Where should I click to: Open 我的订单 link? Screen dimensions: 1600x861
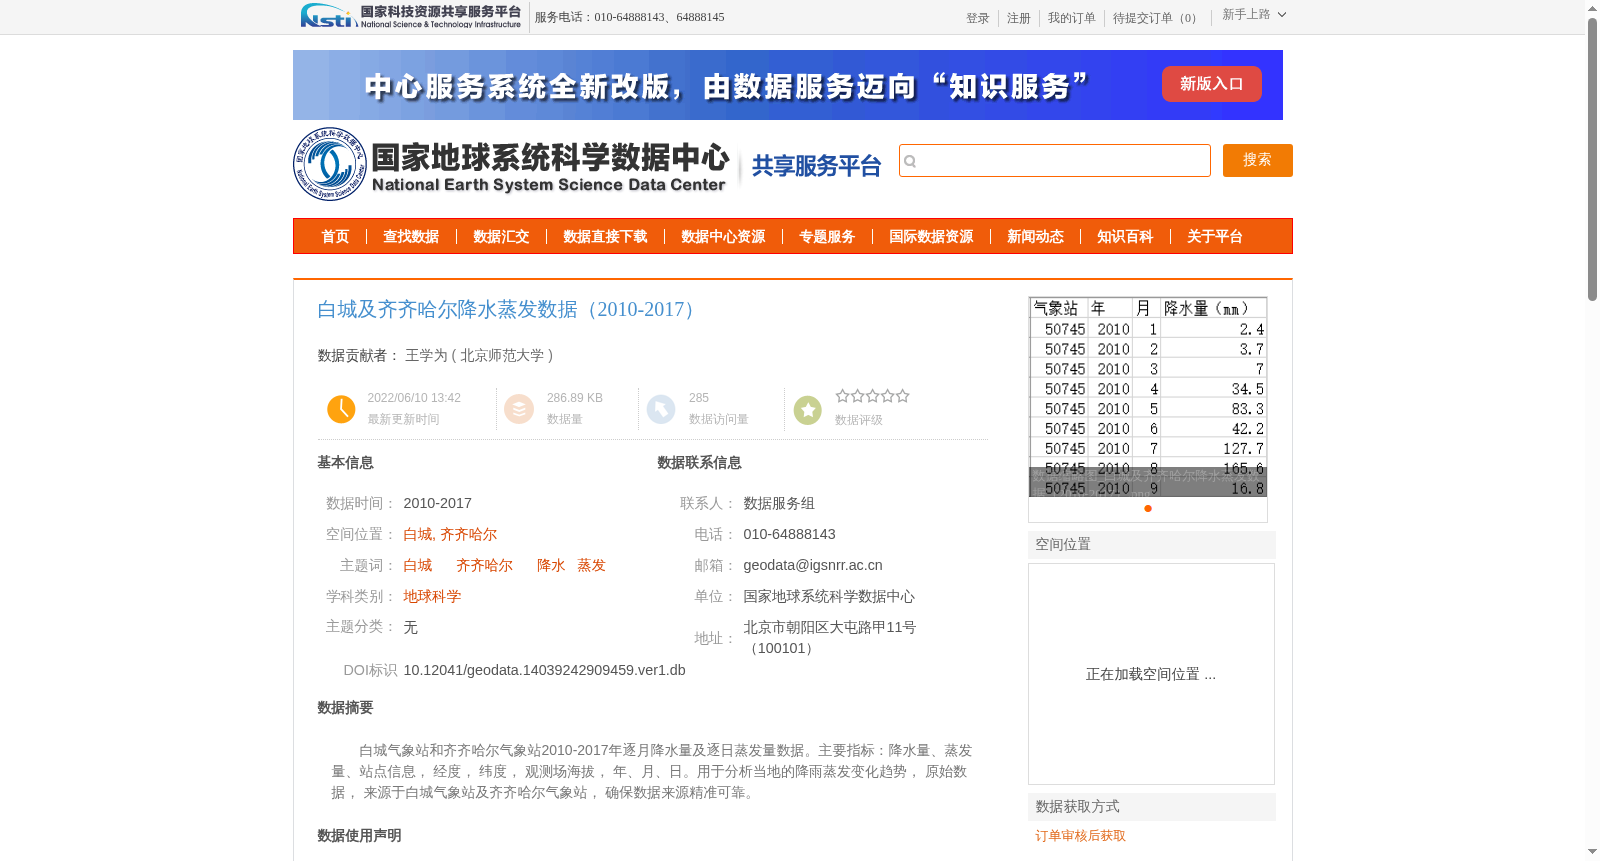pos(1072,18)
